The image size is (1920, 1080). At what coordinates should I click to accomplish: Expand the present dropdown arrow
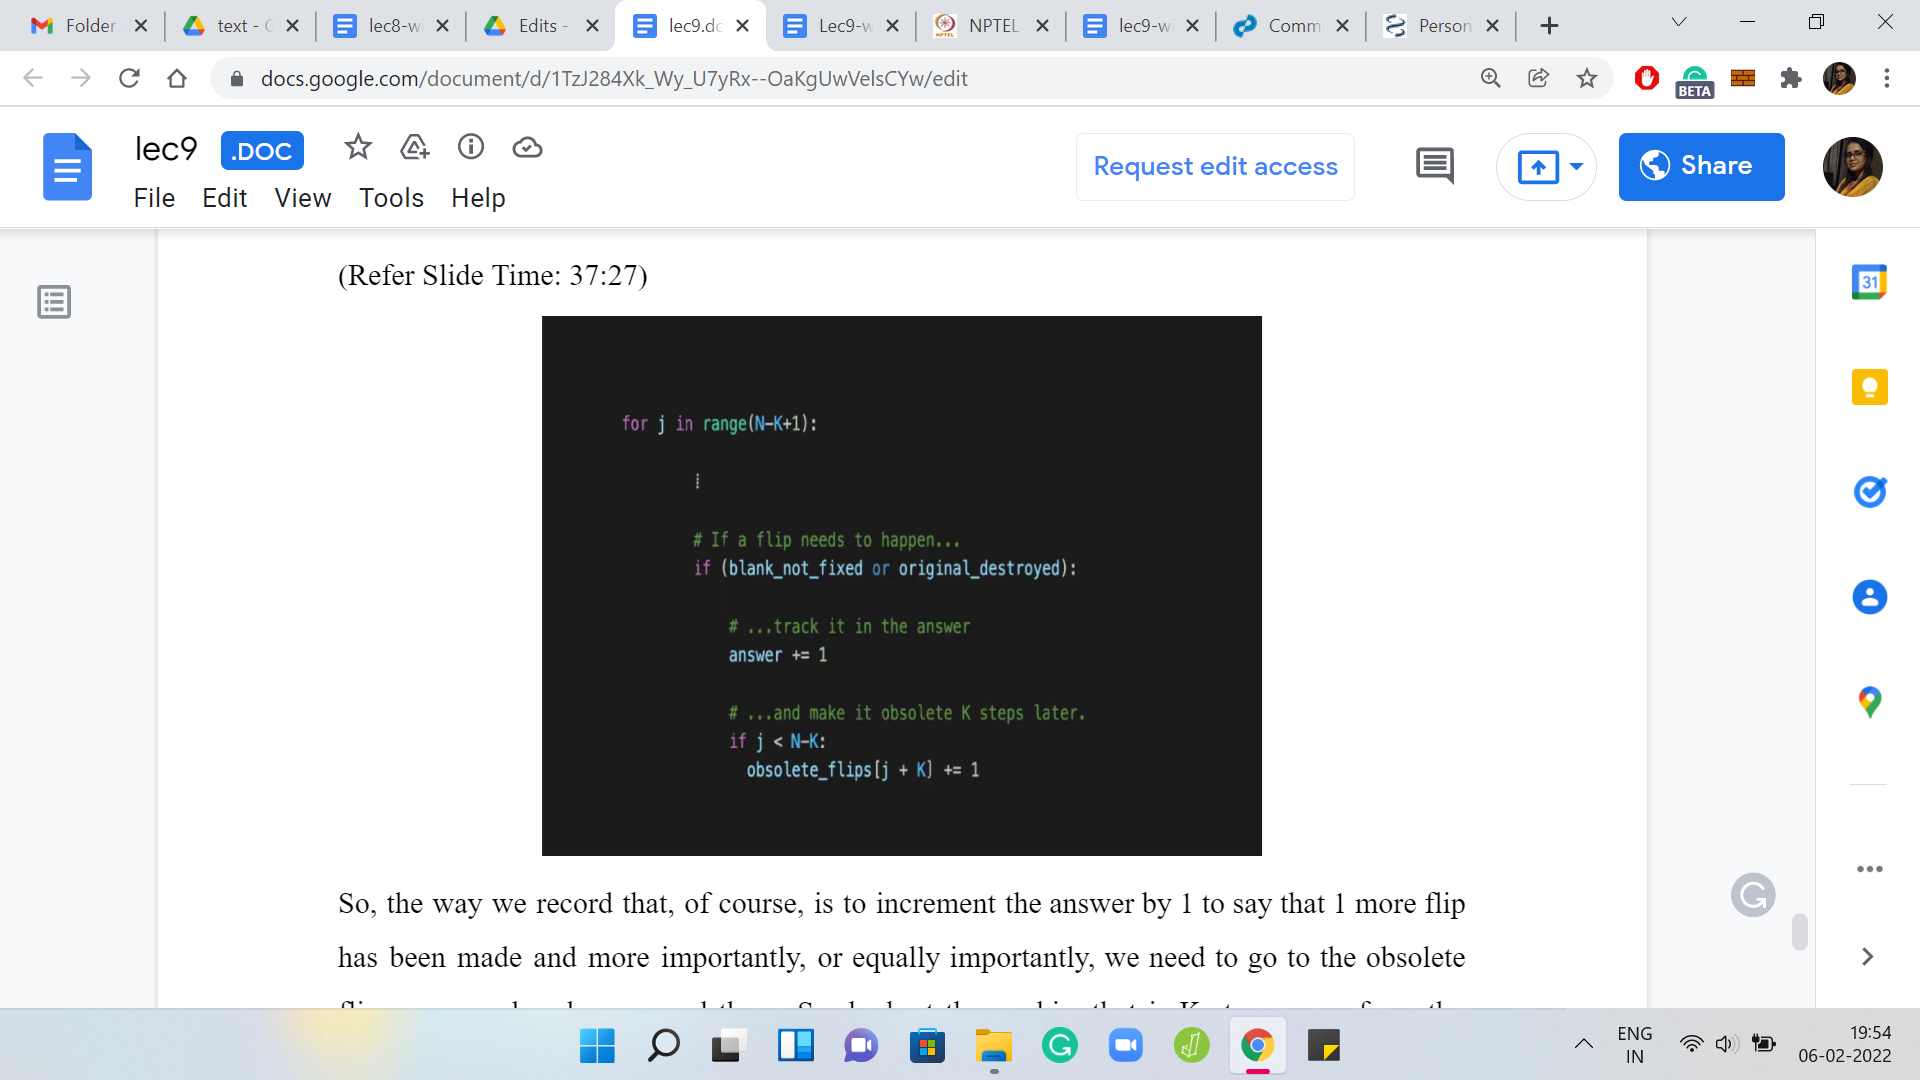[1577, 166]
